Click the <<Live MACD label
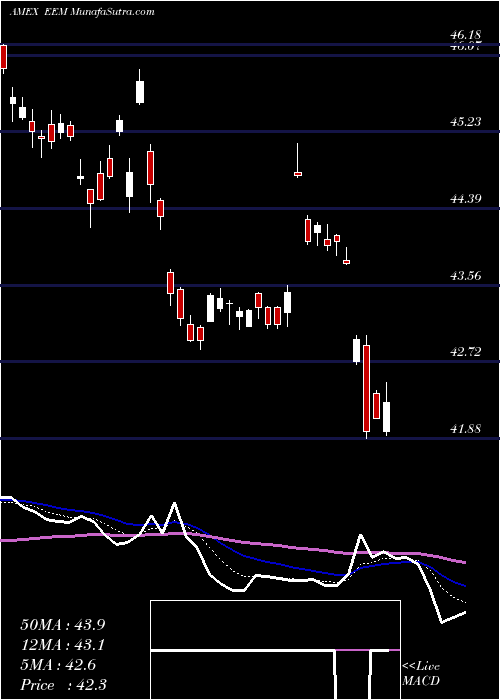 coord(421,674)
